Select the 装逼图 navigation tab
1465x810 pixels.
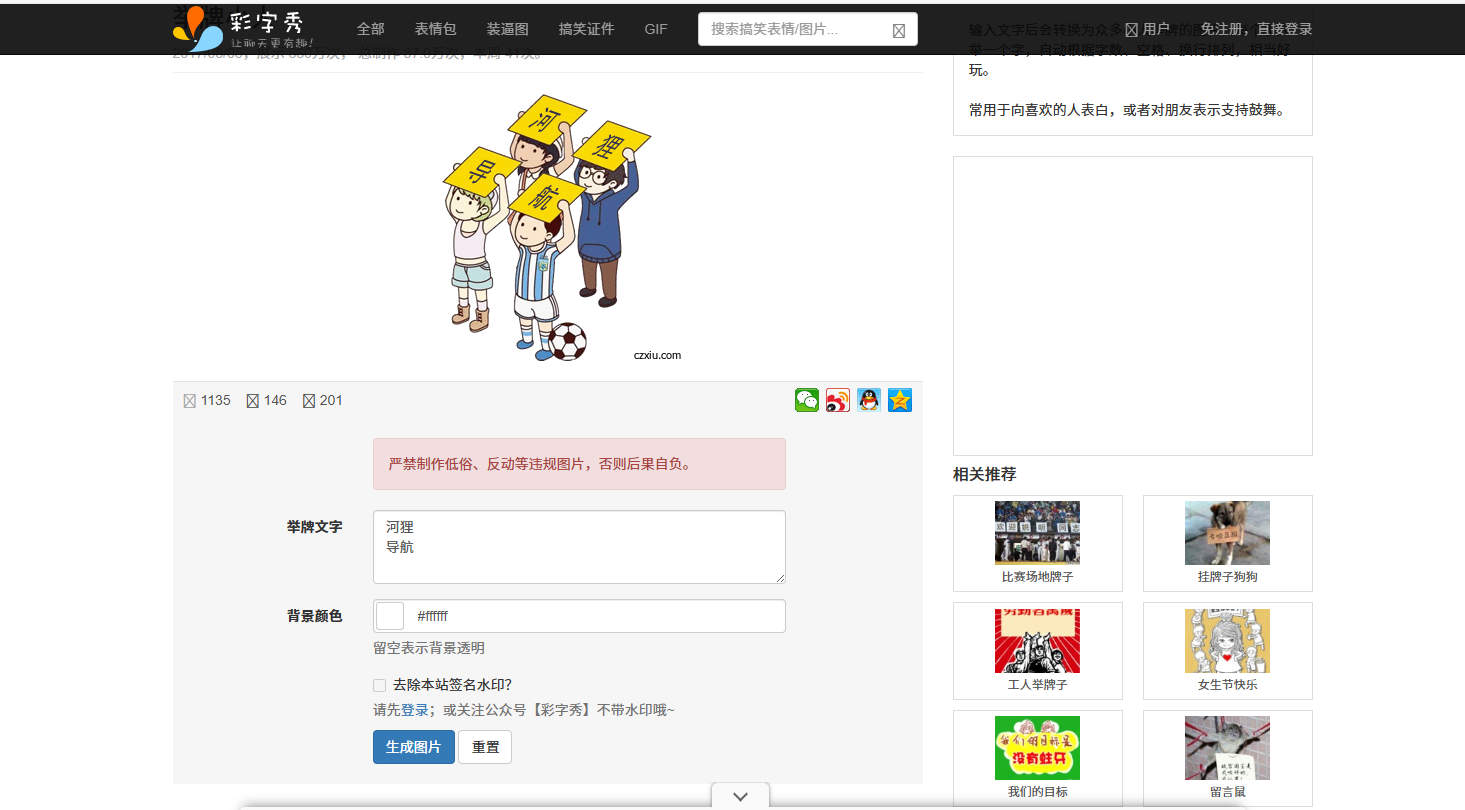pos(507,29)
